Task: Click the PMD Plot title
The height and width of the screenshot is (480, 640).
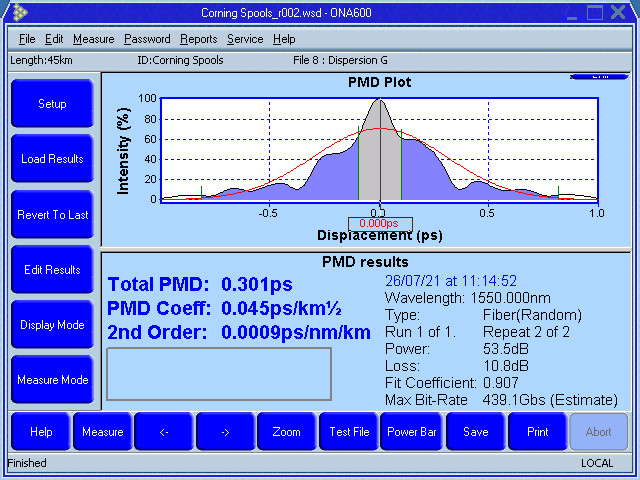Action: point(380,82)
